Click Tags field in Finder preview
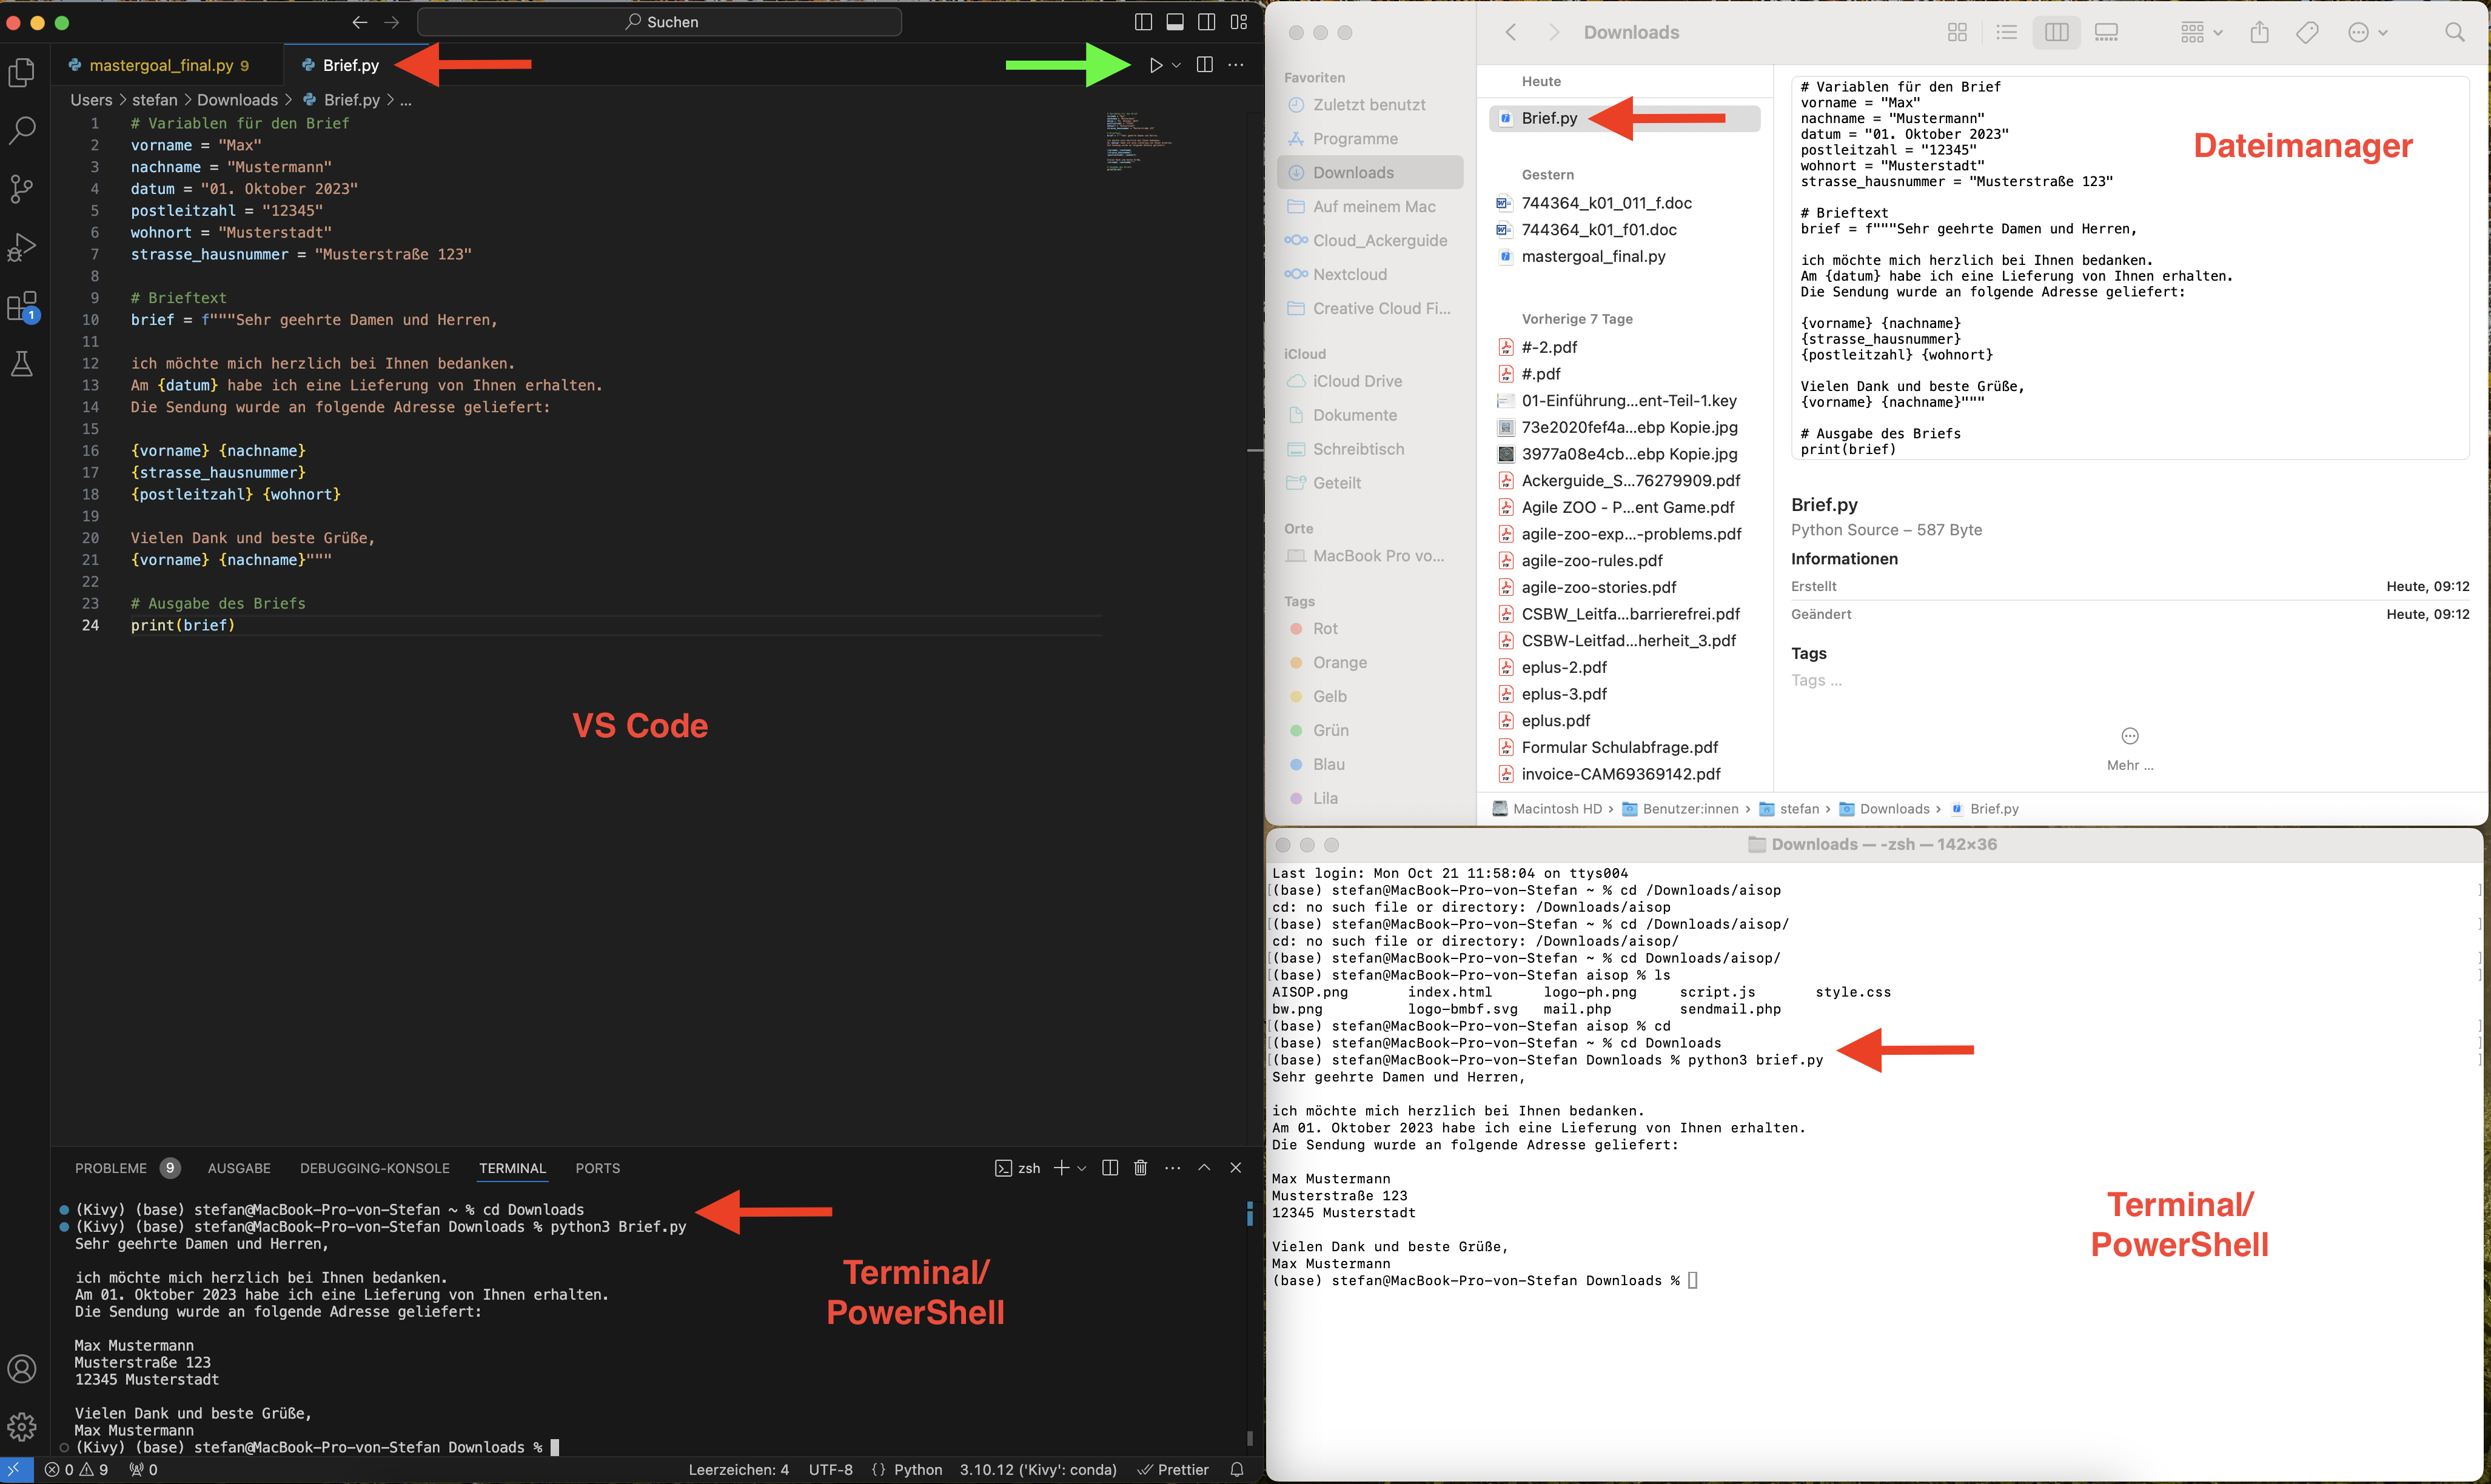 pos(1816,681)
